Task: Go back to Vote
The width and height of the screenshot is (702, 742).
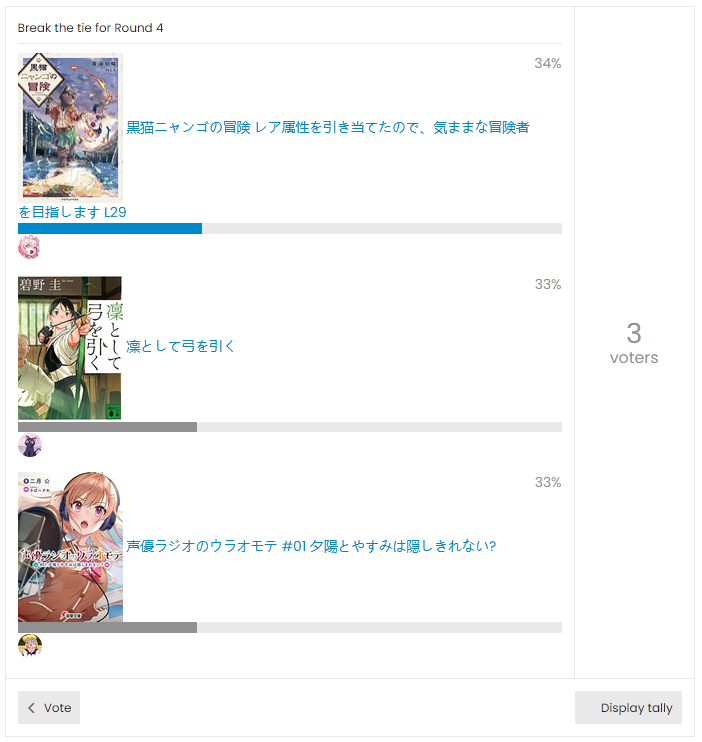Action: (x=49, y=708)
